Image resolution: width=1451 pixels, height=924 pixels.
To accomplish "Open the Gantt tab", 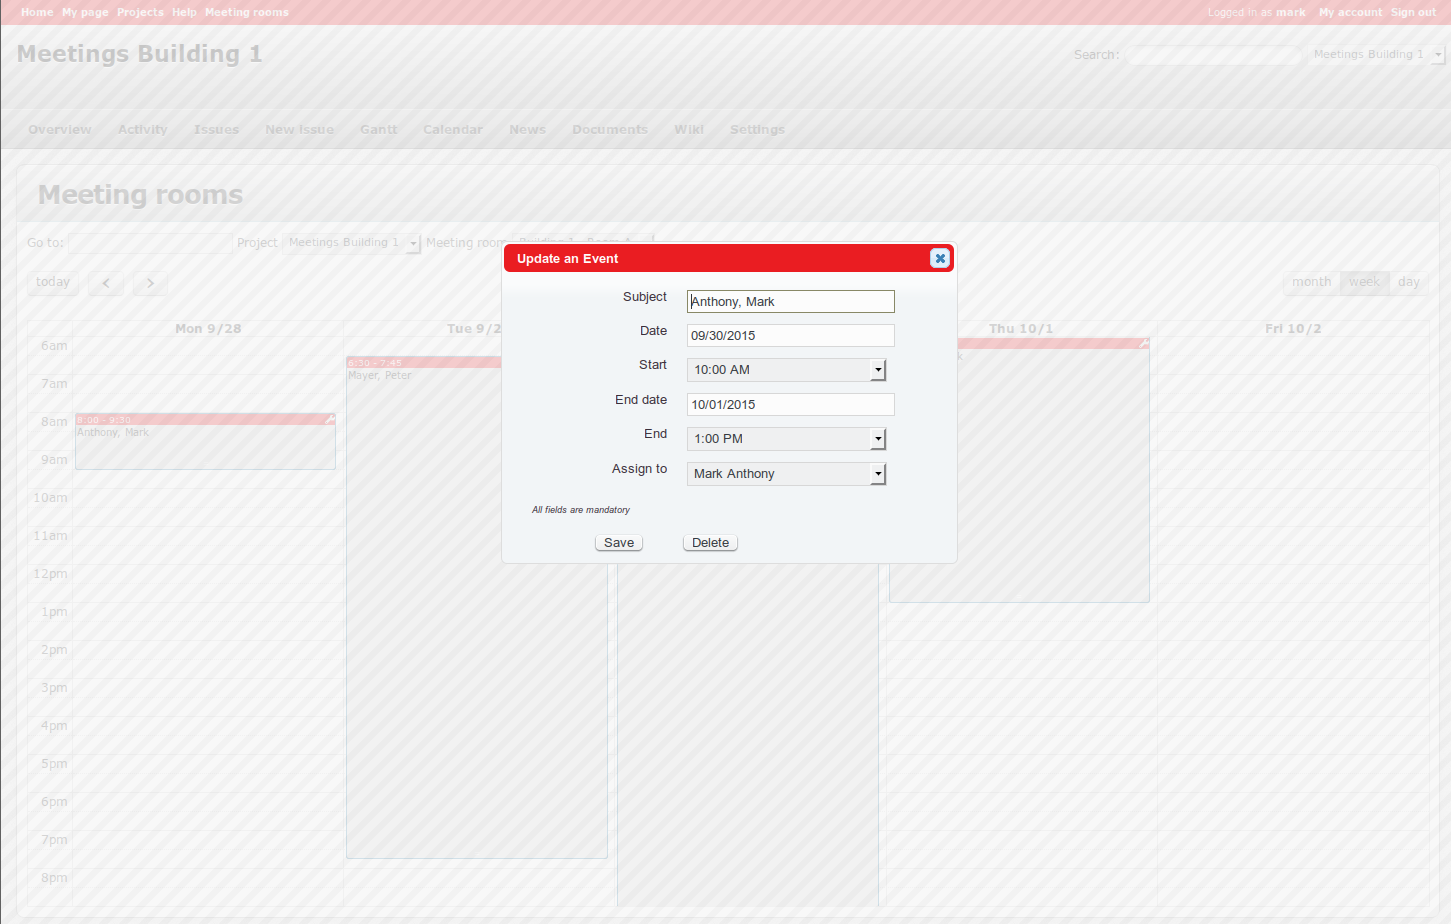I will (x=379, y=130).
